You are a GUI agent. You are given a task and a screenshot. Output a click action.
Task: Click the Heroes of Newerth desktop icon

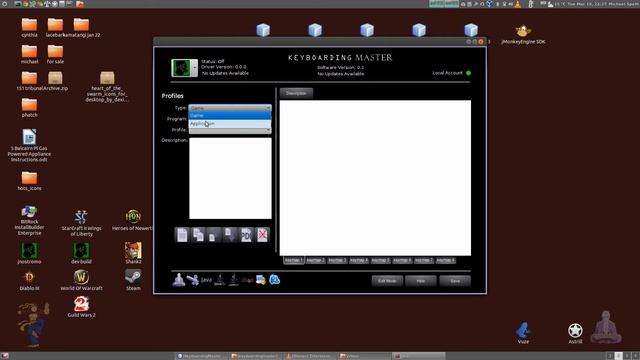[133, 220]
